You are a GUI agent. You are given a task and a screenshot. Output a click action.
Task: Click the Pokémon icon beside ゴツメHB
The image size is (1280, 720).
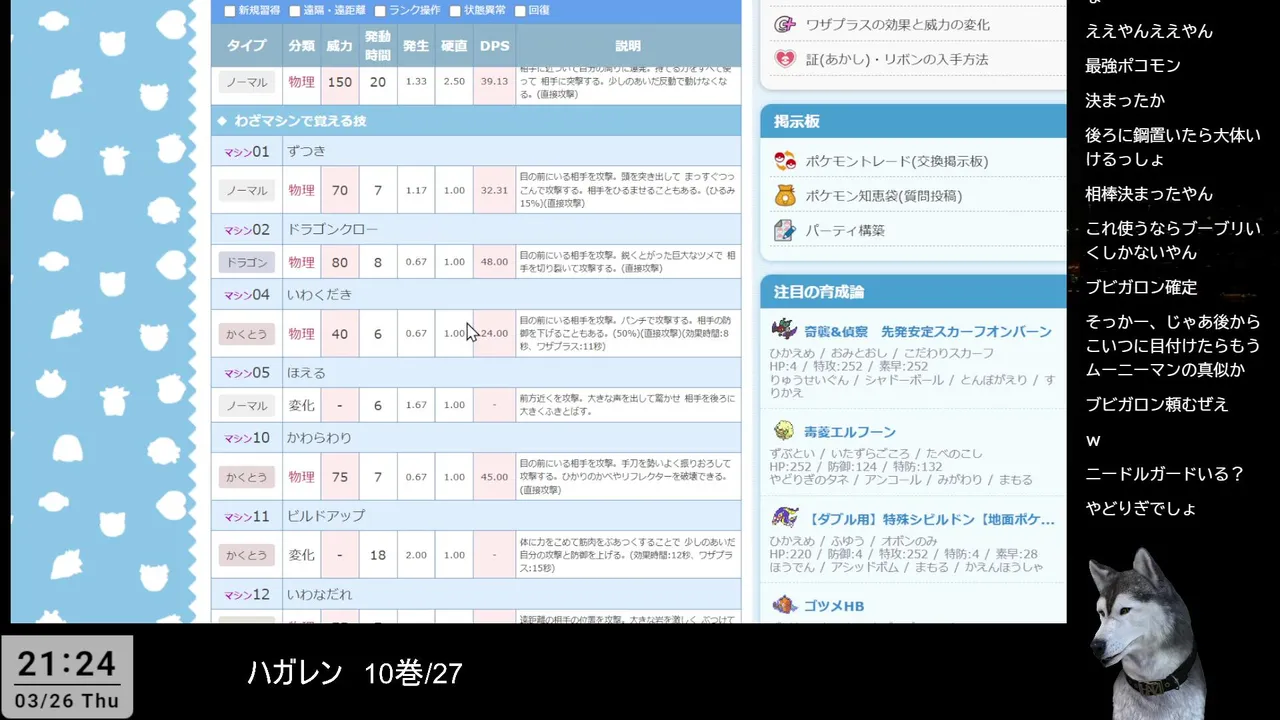pyautogui.click(x=784, y=605)
